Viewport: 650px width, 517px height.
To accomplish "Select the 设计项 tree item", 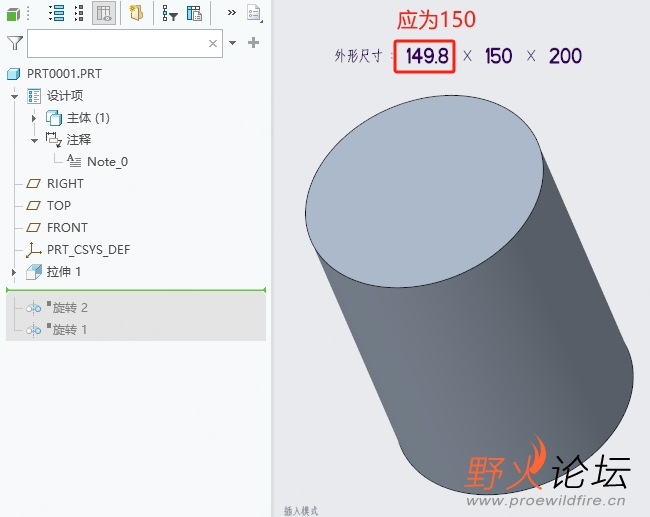I will [x=65, y=96].
